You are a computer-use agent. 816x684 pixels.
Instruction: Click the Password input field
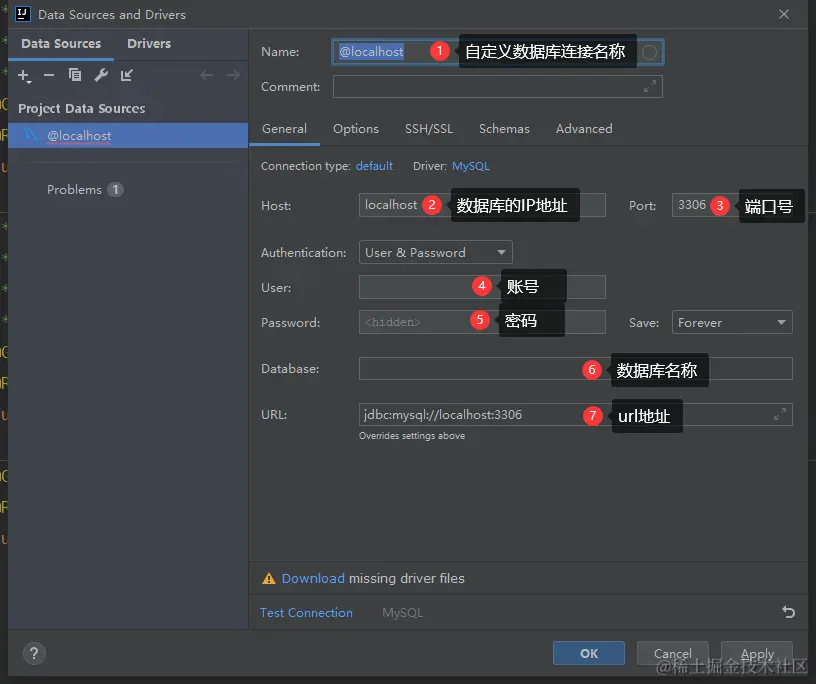482,322
